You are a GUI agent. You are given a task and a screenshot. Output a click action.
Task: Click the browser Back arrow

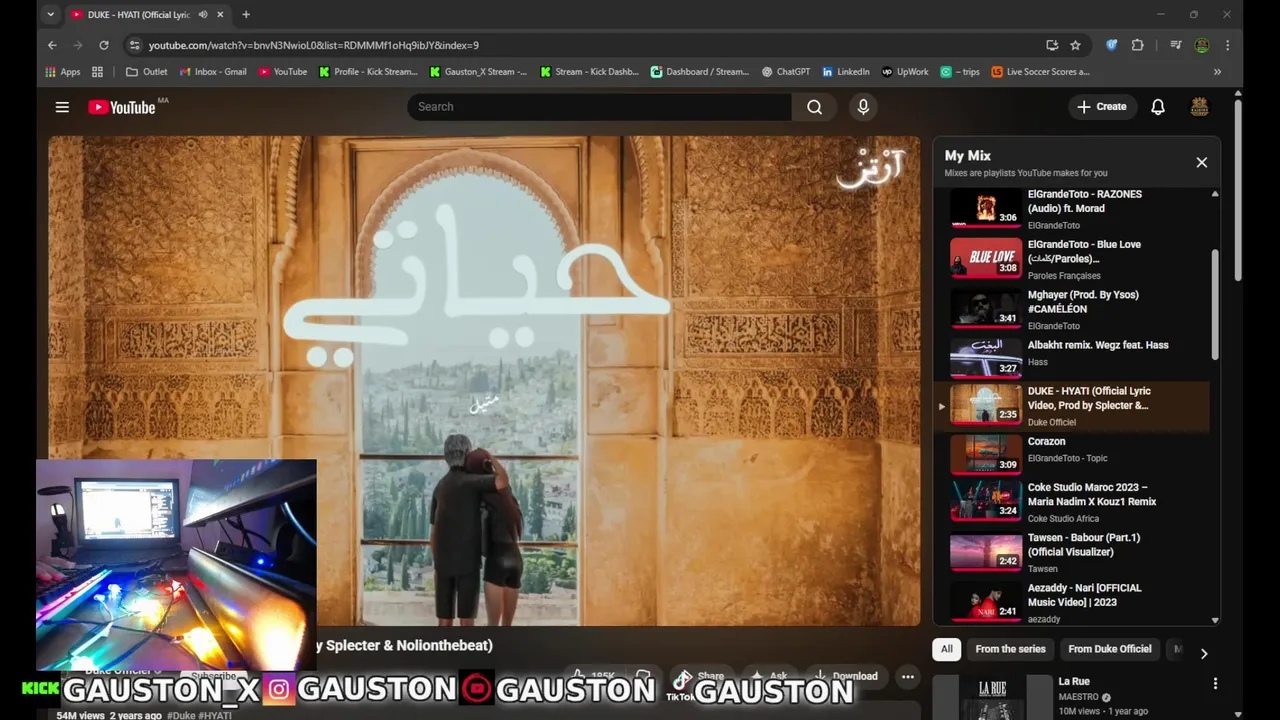[x=52, y=45]
